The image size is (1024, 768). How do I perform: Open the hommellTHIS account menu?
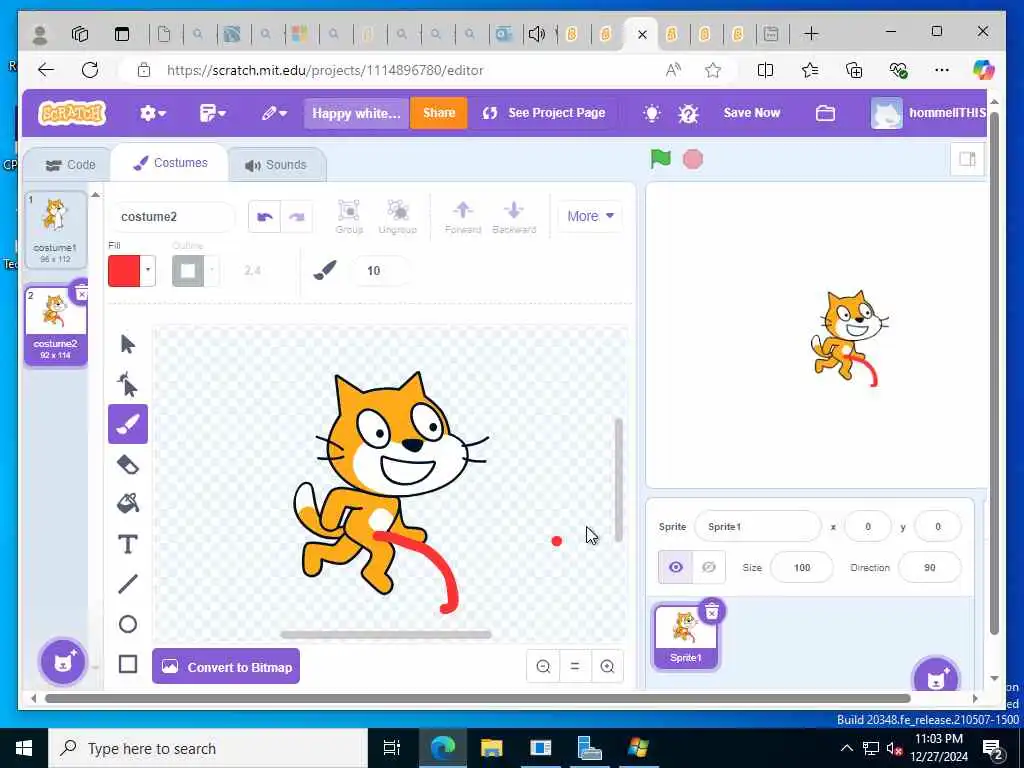[x=928, y=113]
